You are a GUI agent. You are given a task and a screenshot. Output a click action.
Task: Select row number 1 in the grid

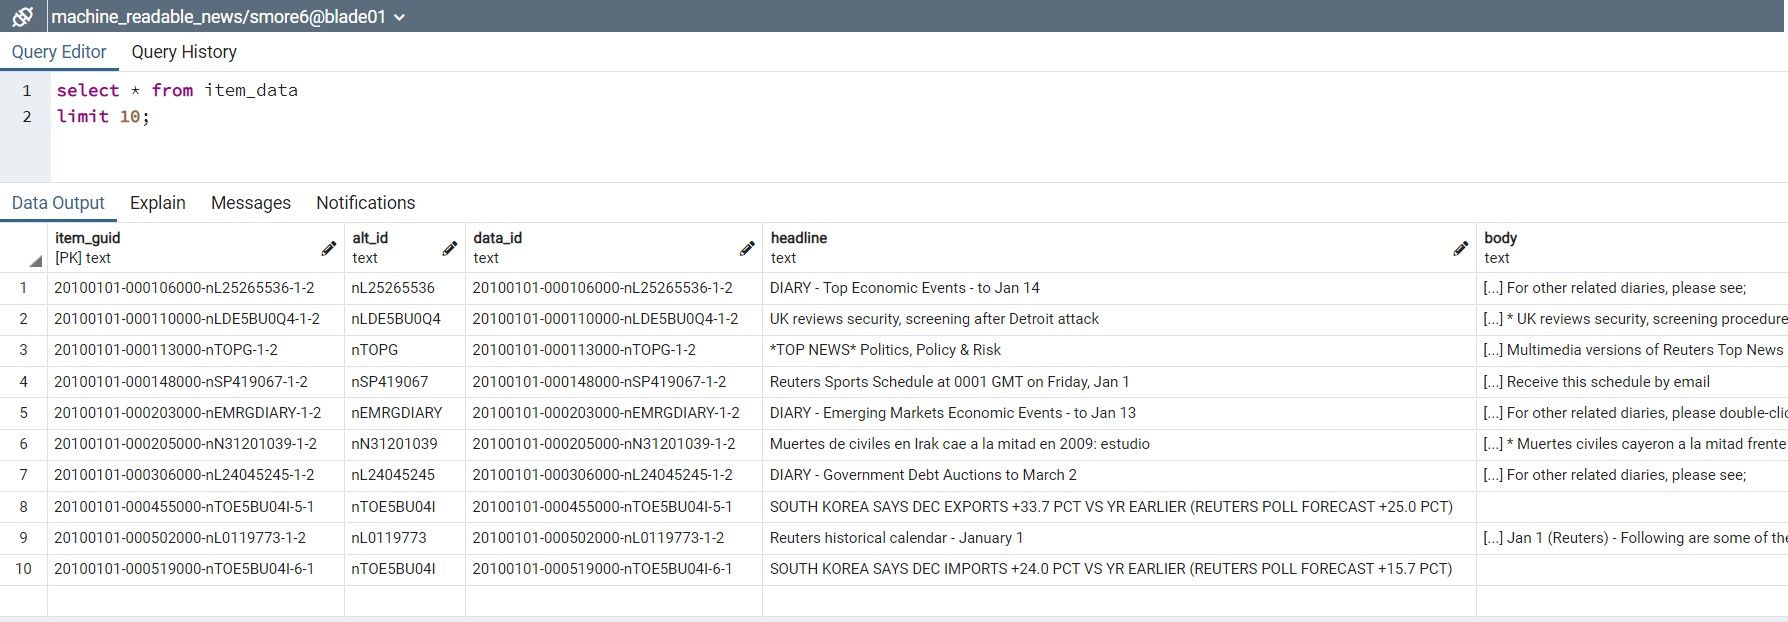point(23,288)
